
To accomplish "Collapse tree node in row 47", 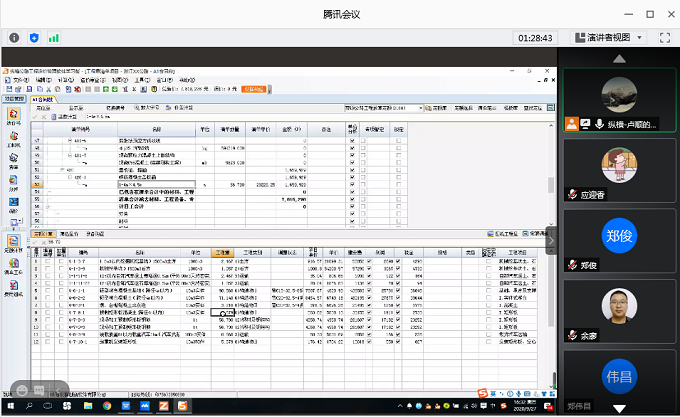I will pos(70,140).
